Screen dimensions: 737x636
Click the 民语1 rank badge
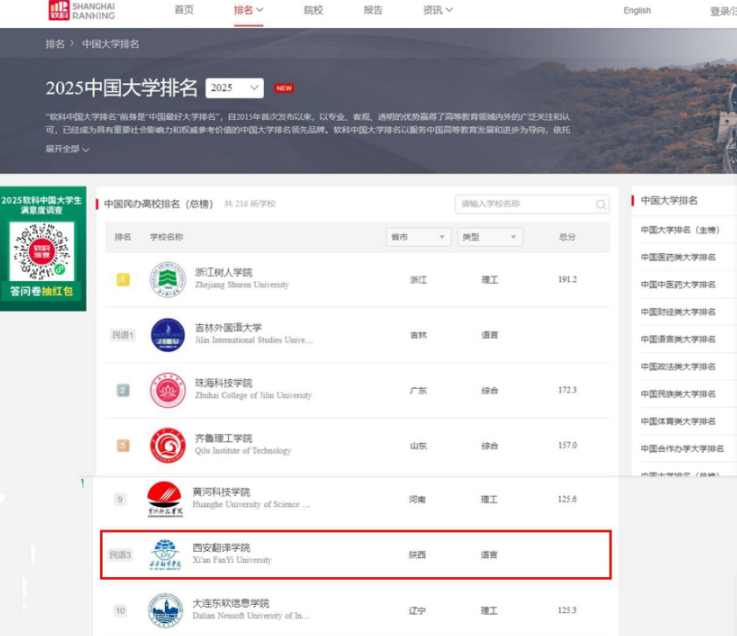(123, 335)
